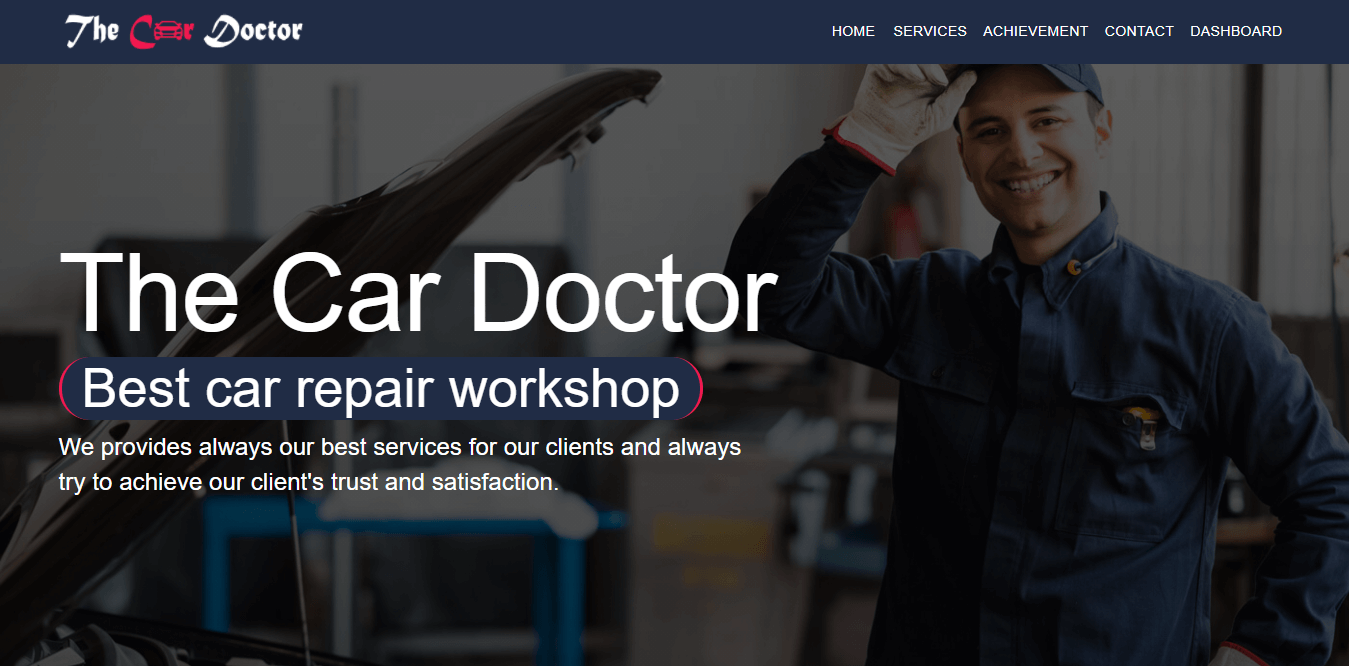
Task: Click the mechanic's smiling face
Action: coord(1030,160)
